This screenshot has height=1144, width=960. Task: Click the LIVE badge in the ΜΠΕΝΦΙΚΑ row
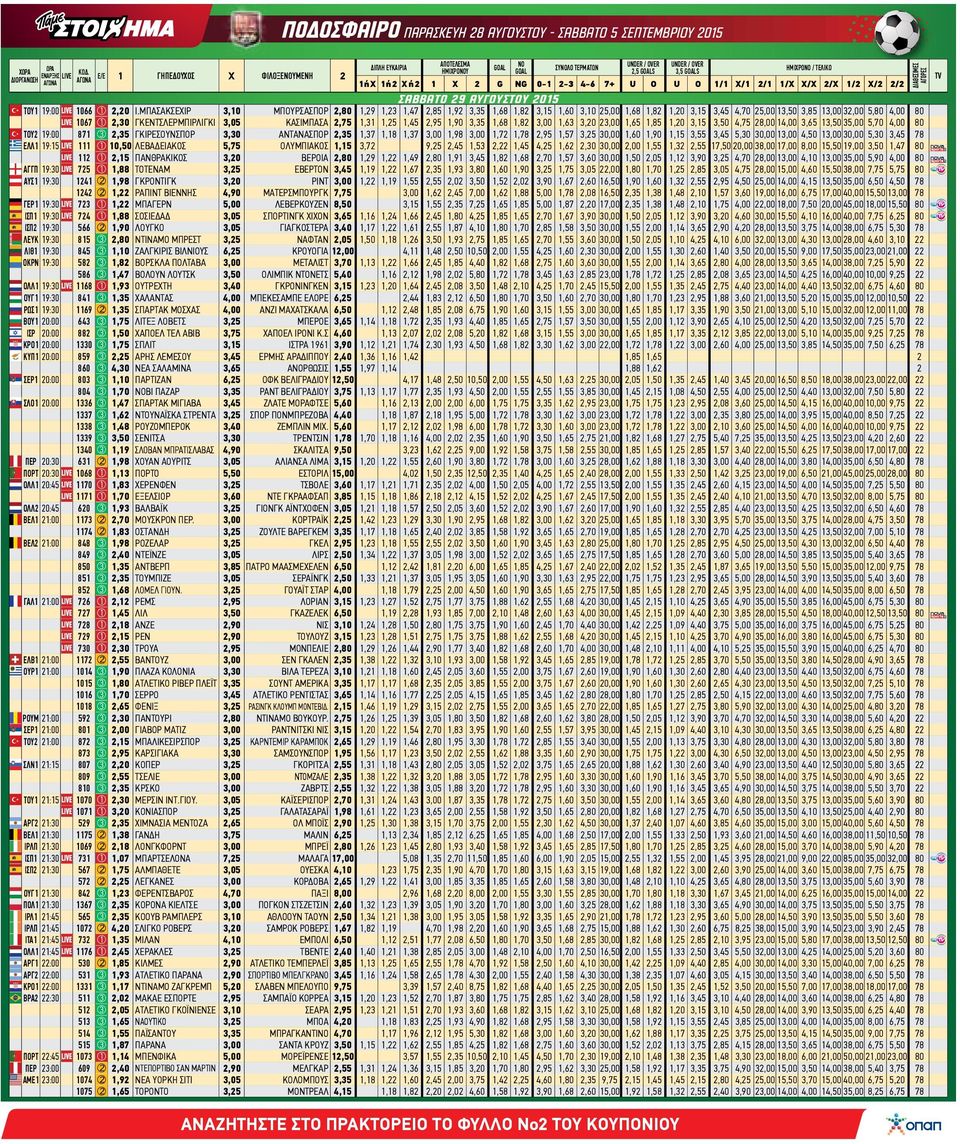(67, 1056)
